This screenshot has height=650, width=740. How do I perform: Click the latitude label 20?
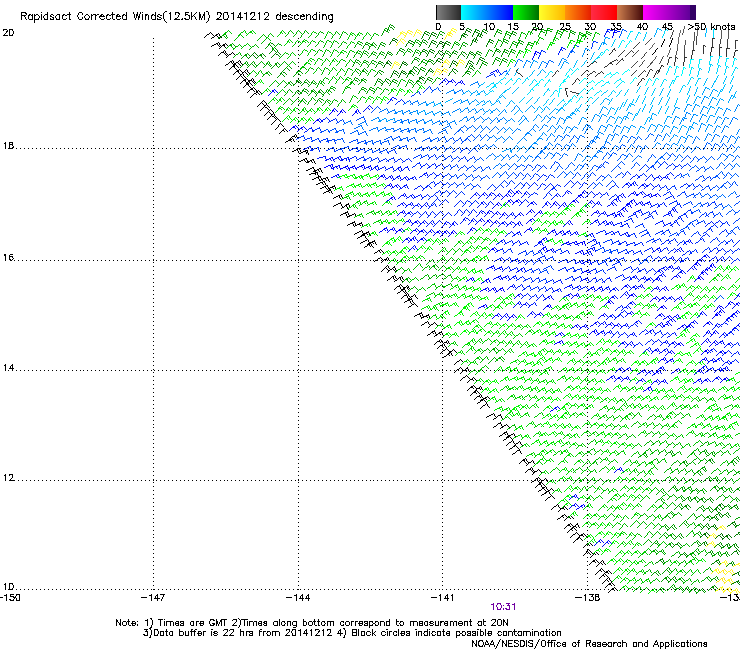(8, 33)
